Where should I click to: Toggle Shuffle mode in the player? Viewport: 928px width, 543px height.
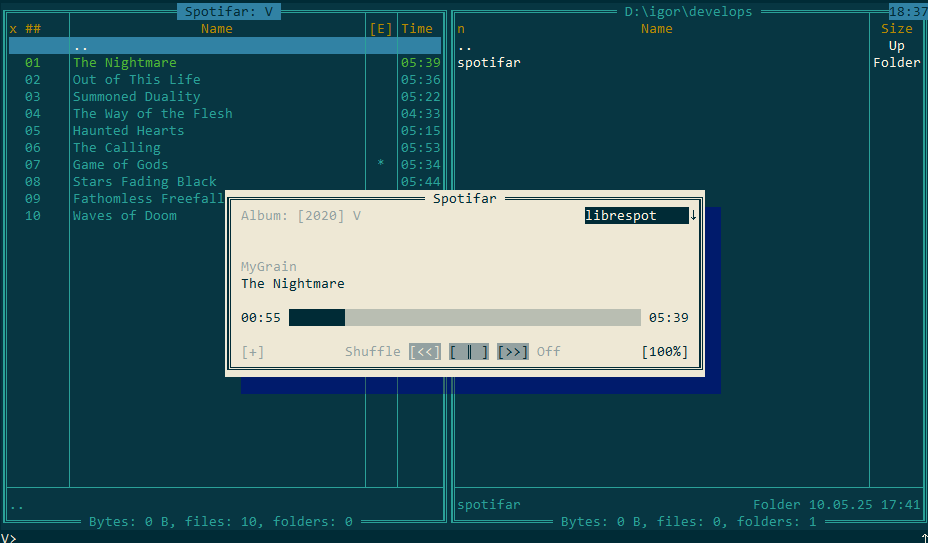pos(372,352)
